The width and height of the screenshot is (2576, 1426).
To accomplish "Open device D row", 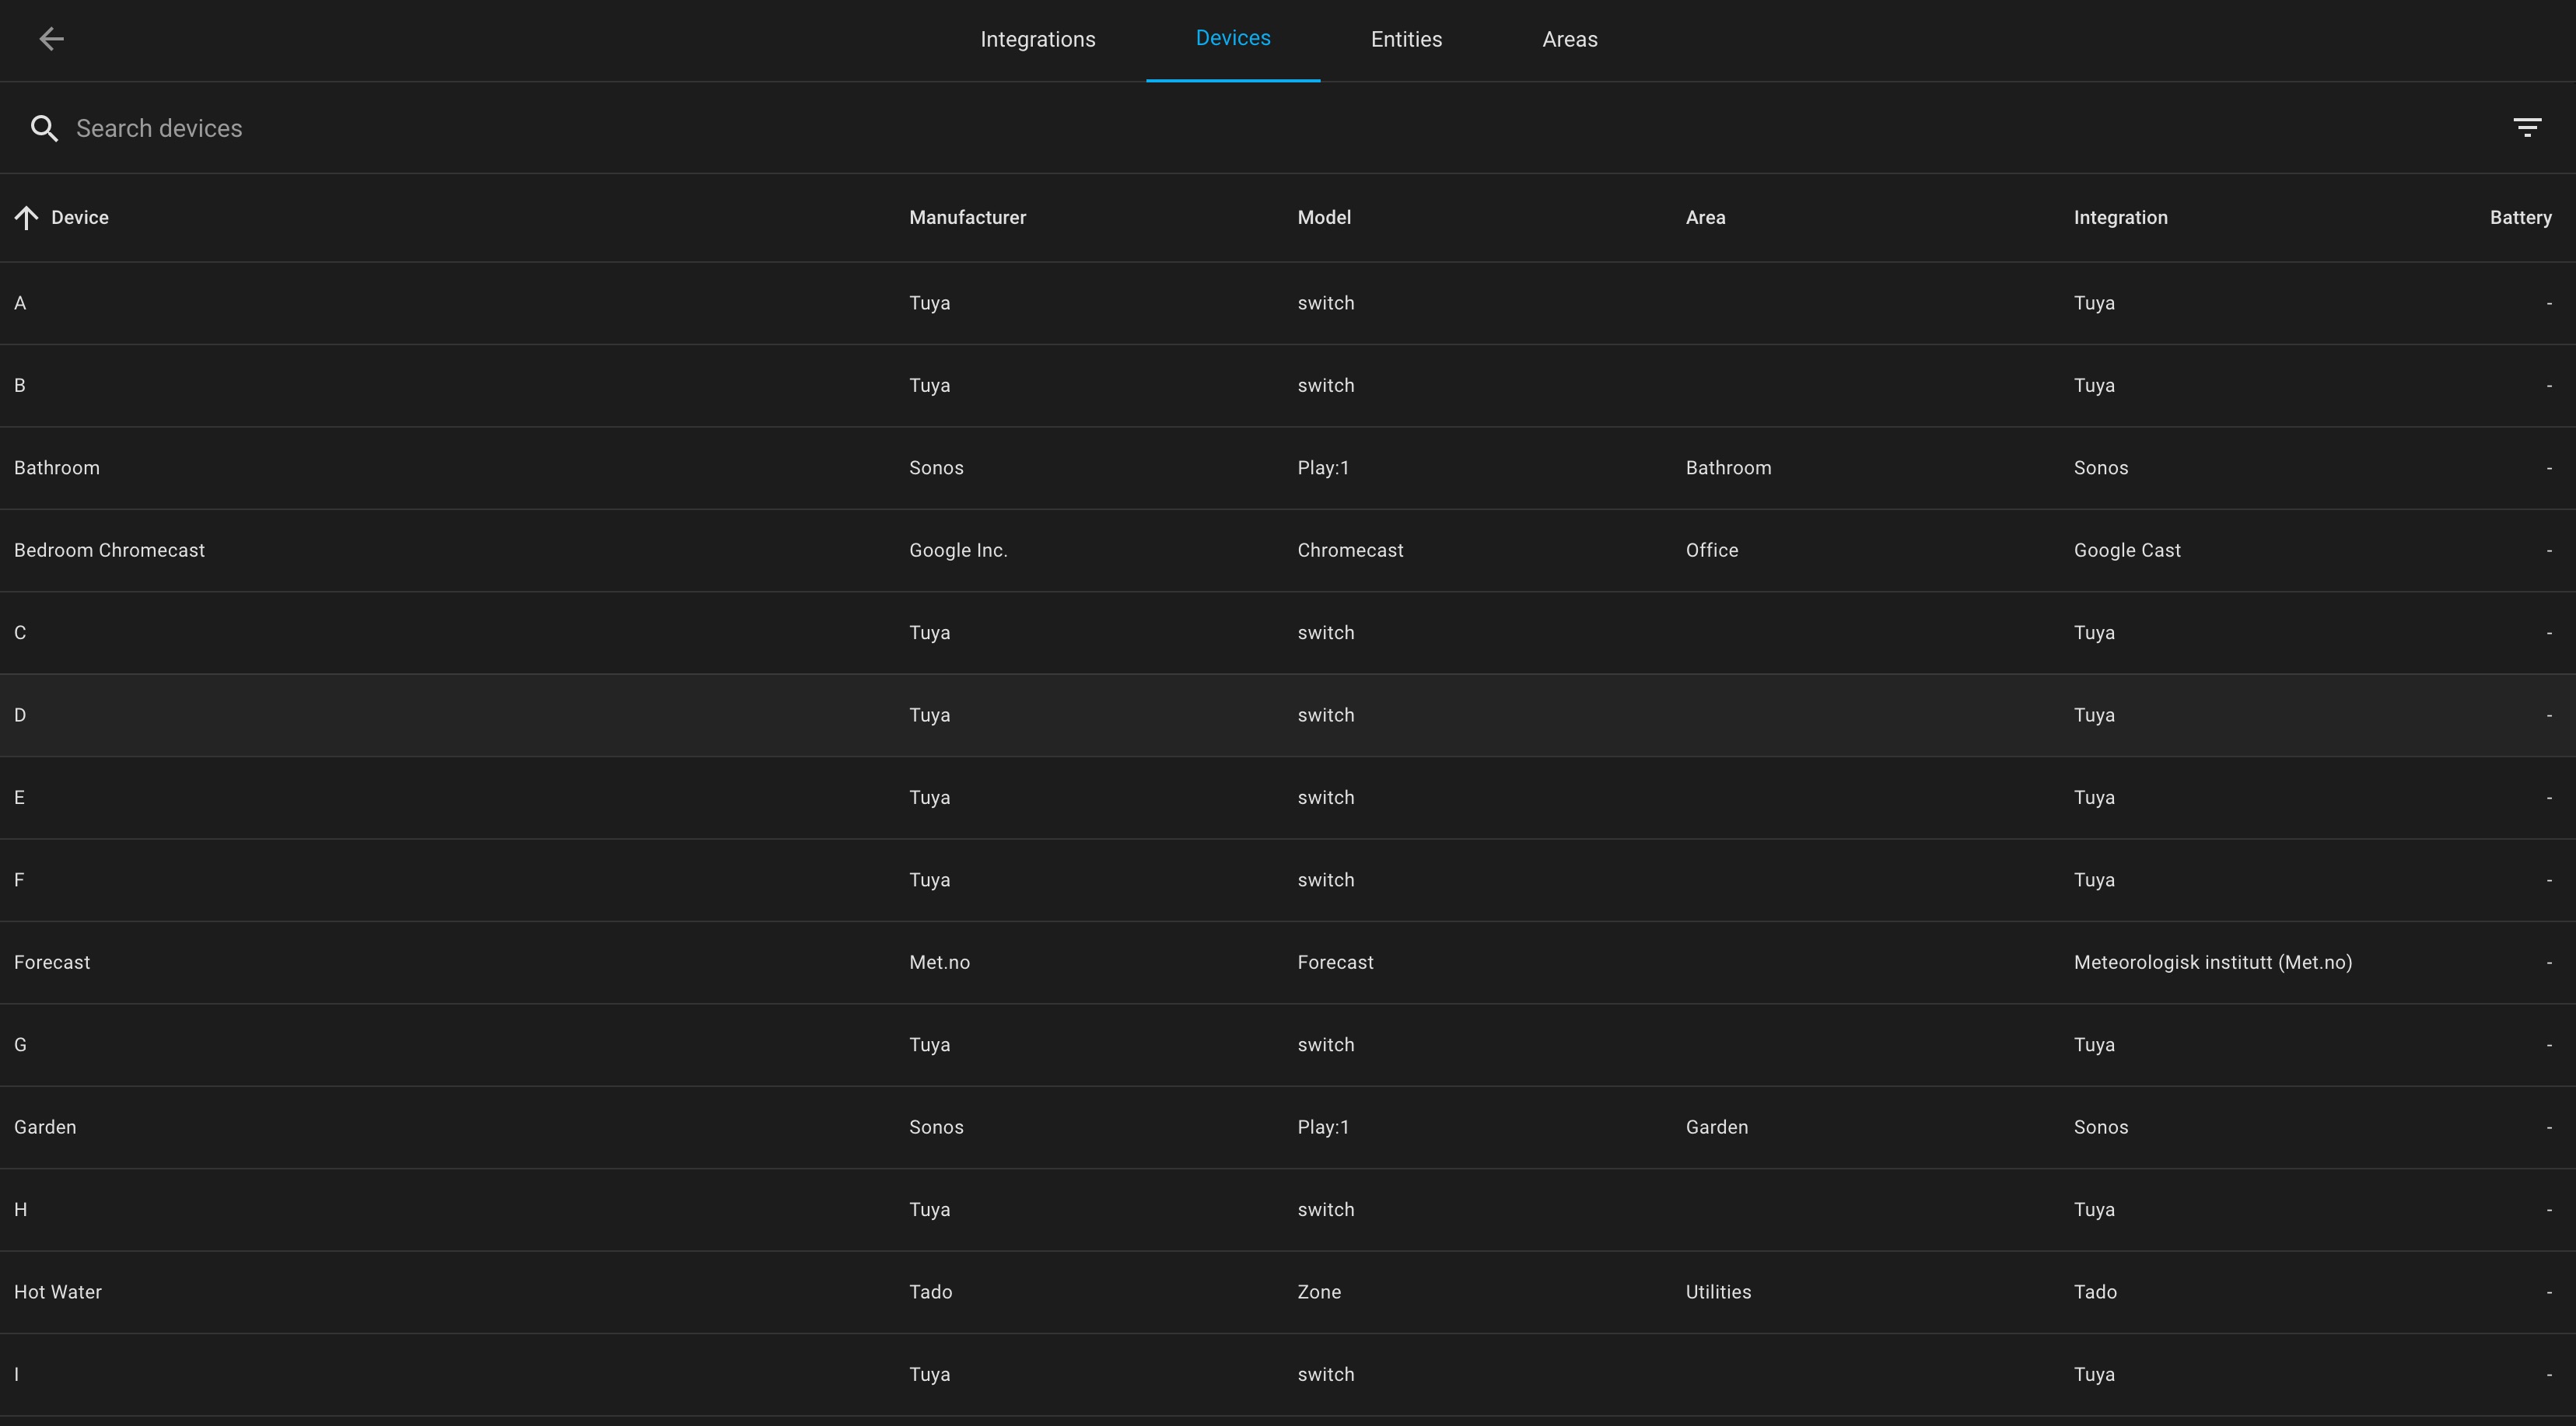I will coord(1288,715).
